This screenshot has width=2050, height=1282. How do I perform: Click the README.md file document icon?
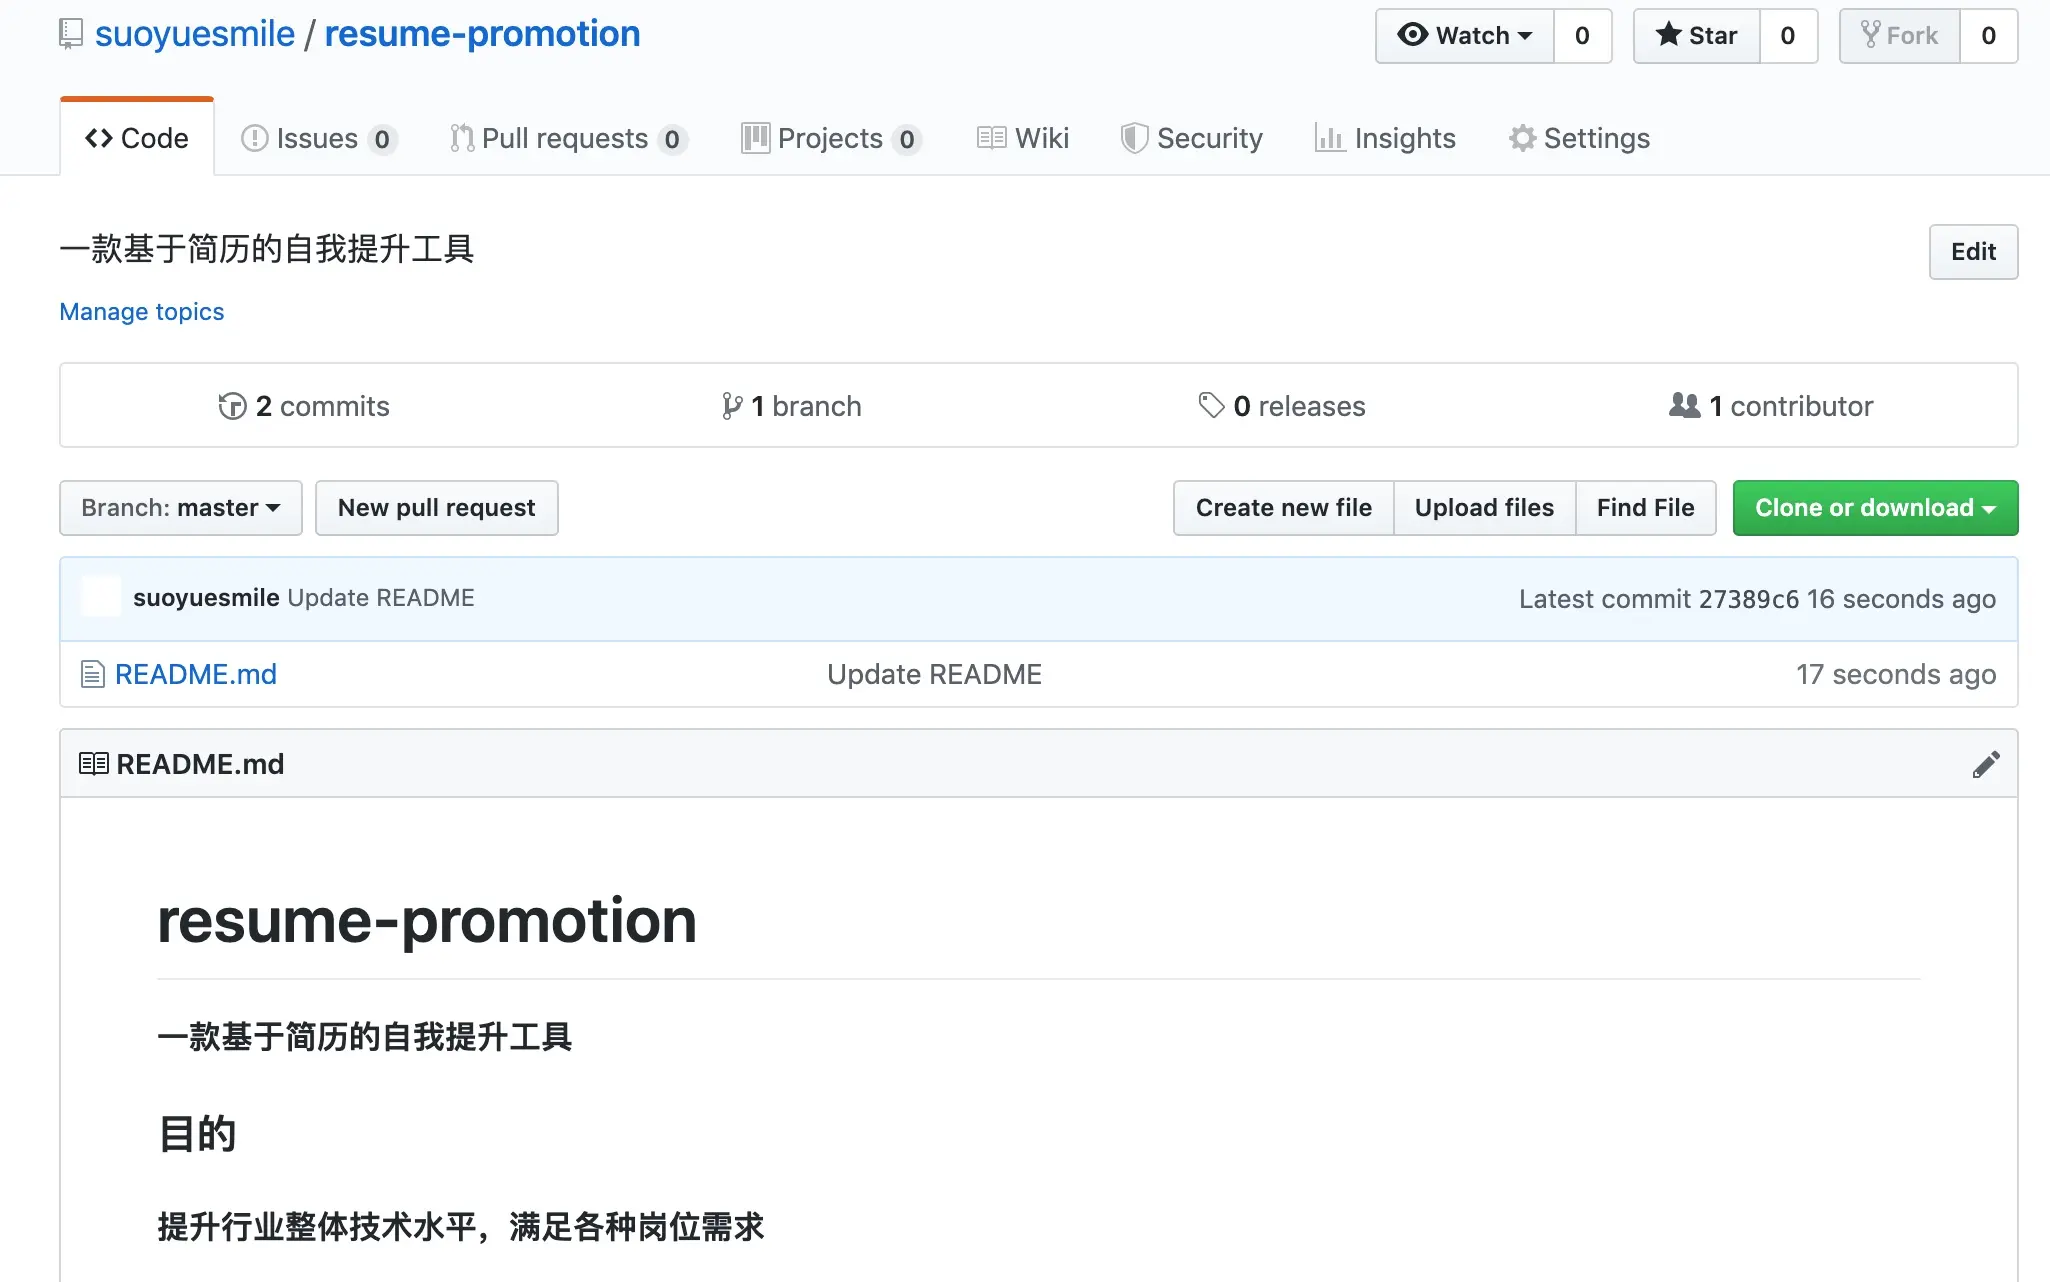coord(92,675)
